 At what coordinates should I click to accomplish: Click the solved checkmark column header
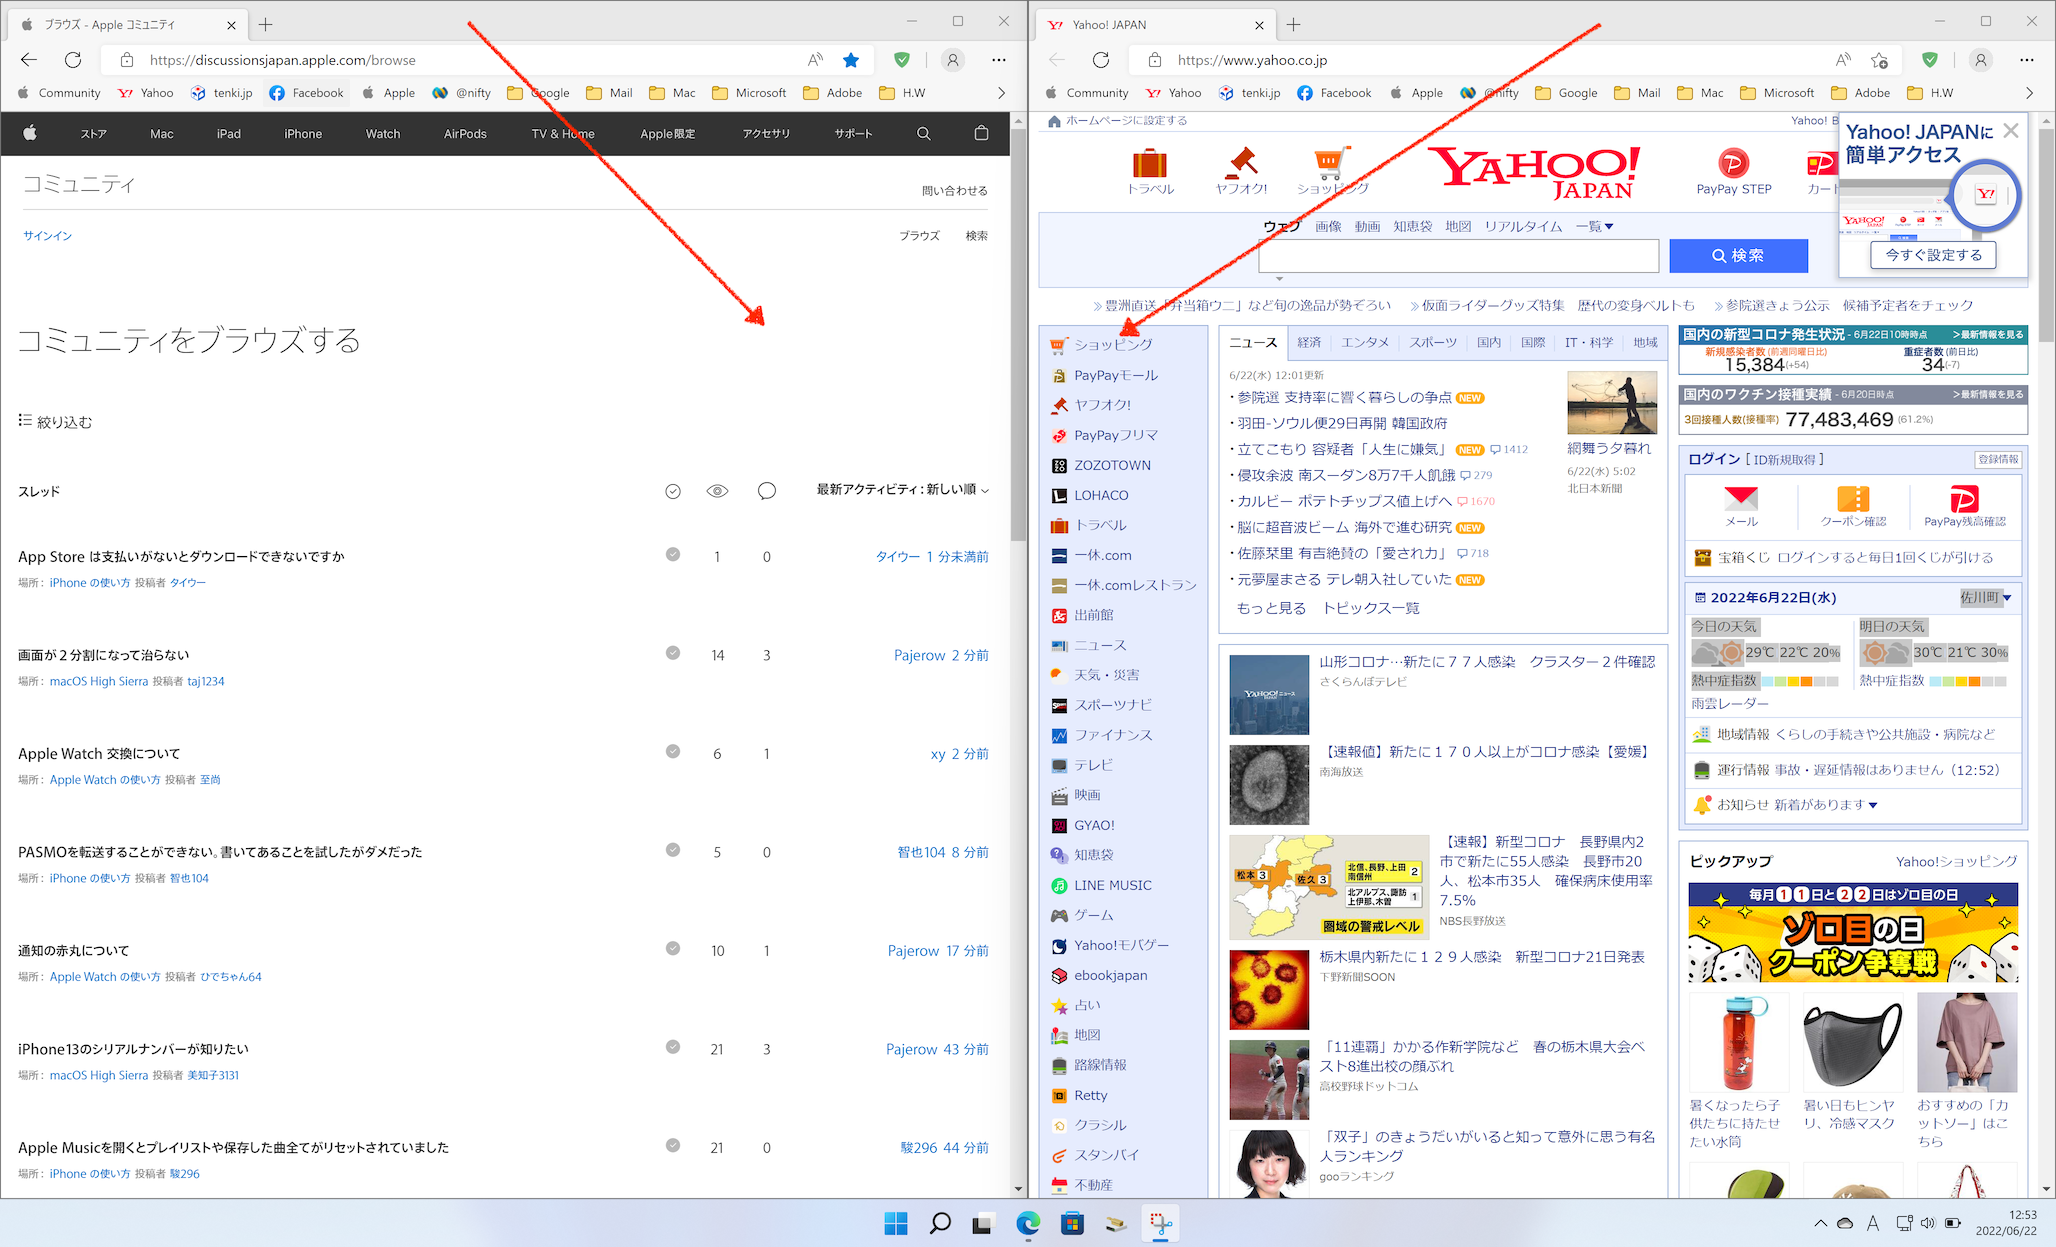click(673, 491)
